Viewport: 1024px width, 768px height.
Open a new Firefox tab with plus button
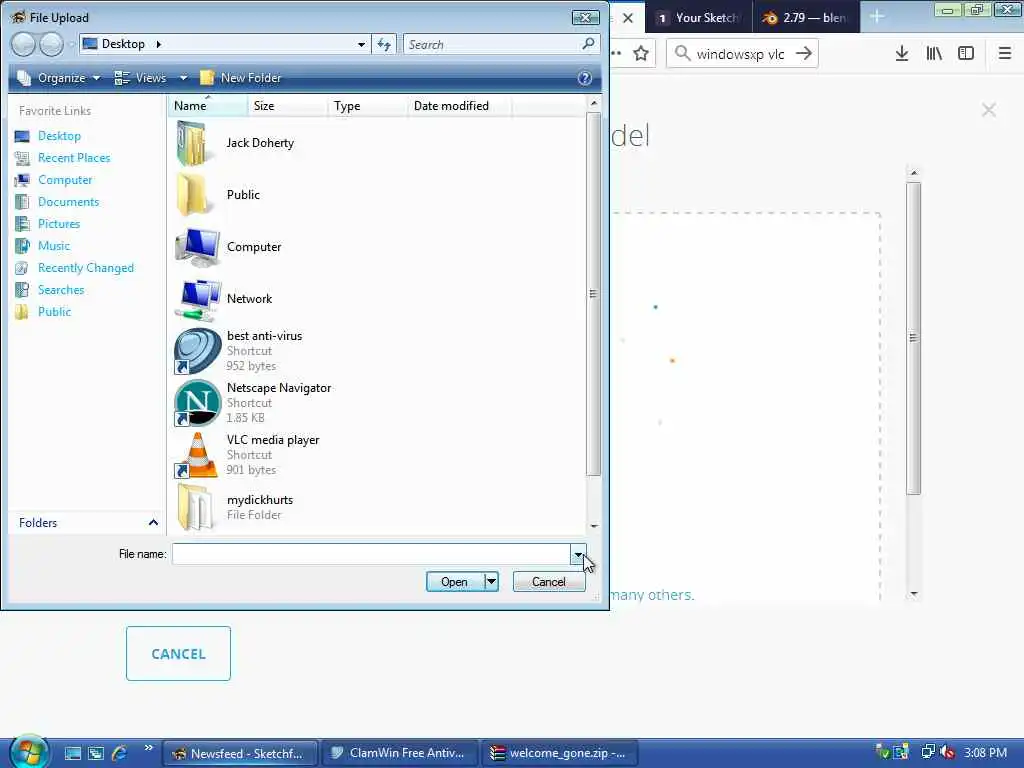point(877,17)
